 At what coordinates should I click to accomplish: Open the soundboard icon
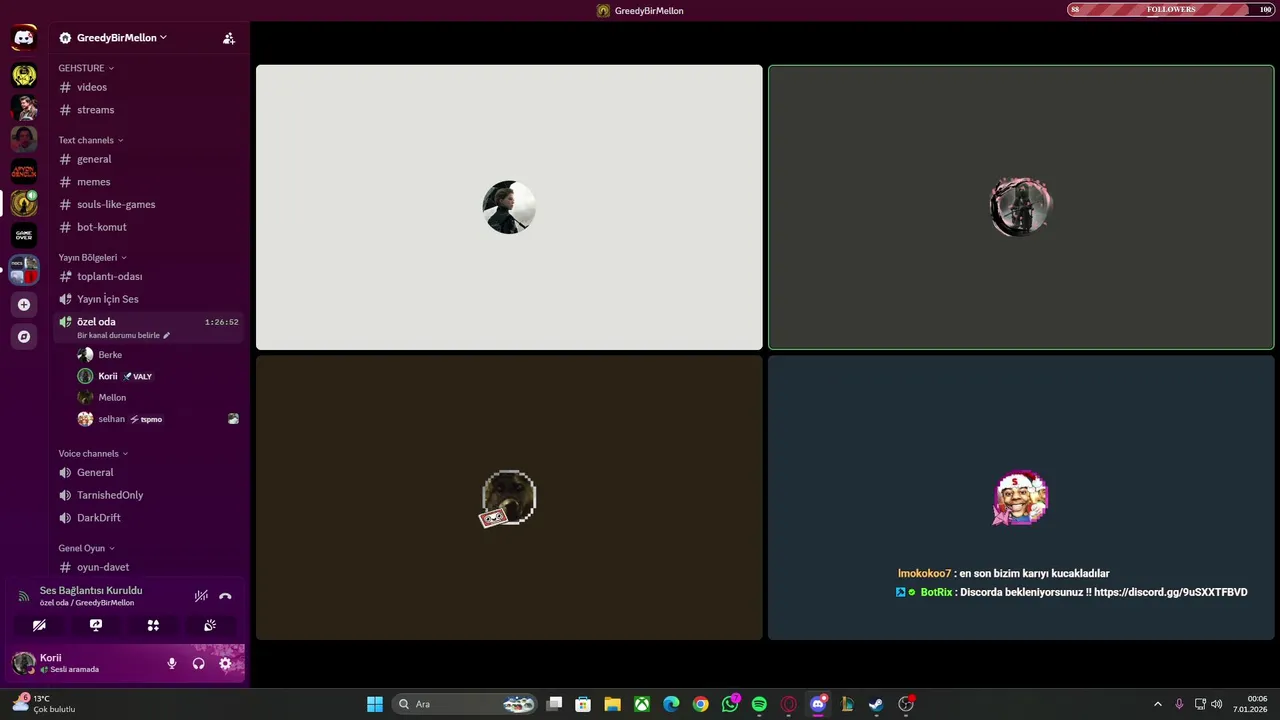pyautogui.click(x=210, y=625)
